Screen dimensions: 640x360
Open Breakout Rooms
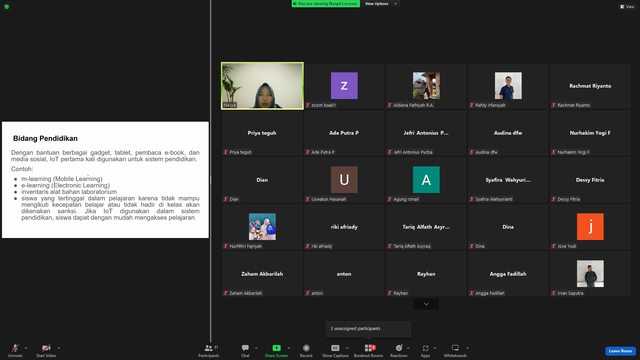point(368,350)
